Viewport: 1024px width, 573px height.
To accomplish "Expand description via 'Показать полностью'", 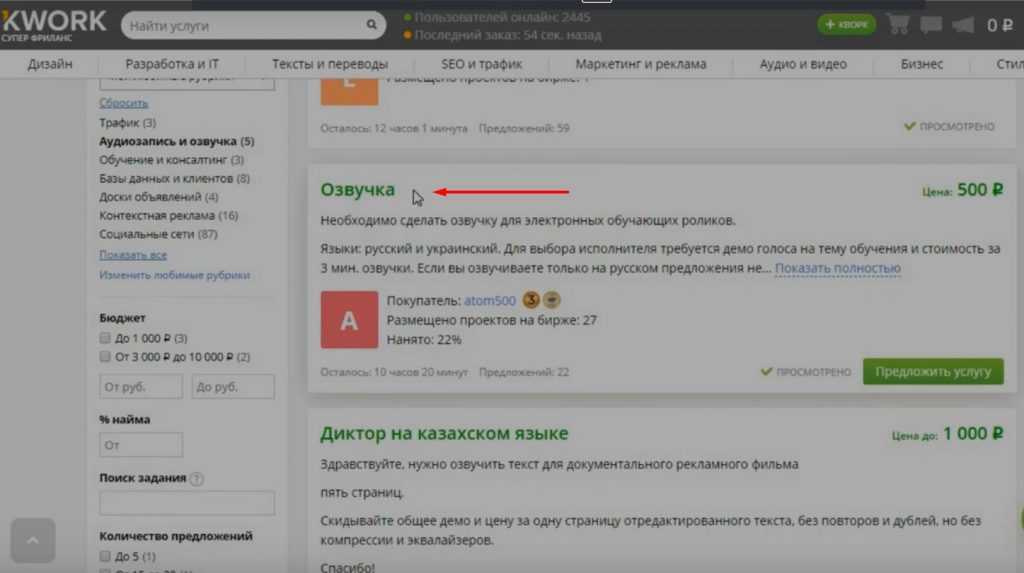I will (x=837, y=268).
